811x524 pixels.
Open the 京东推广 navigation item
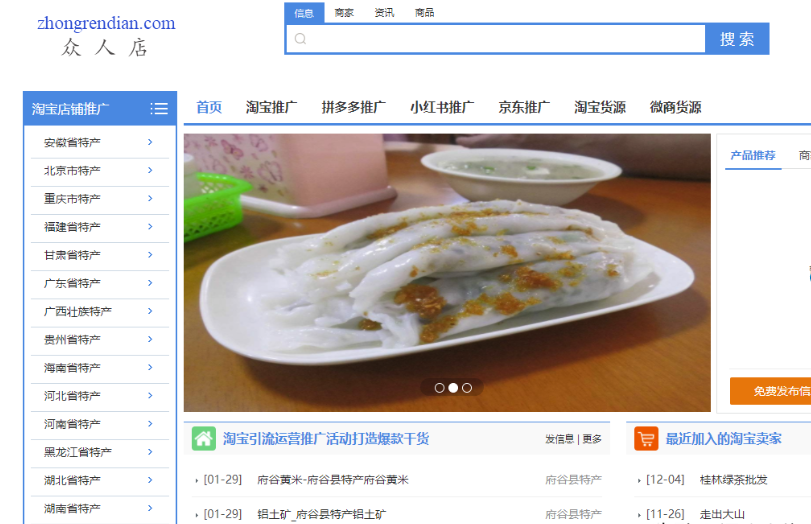point(524,108)
